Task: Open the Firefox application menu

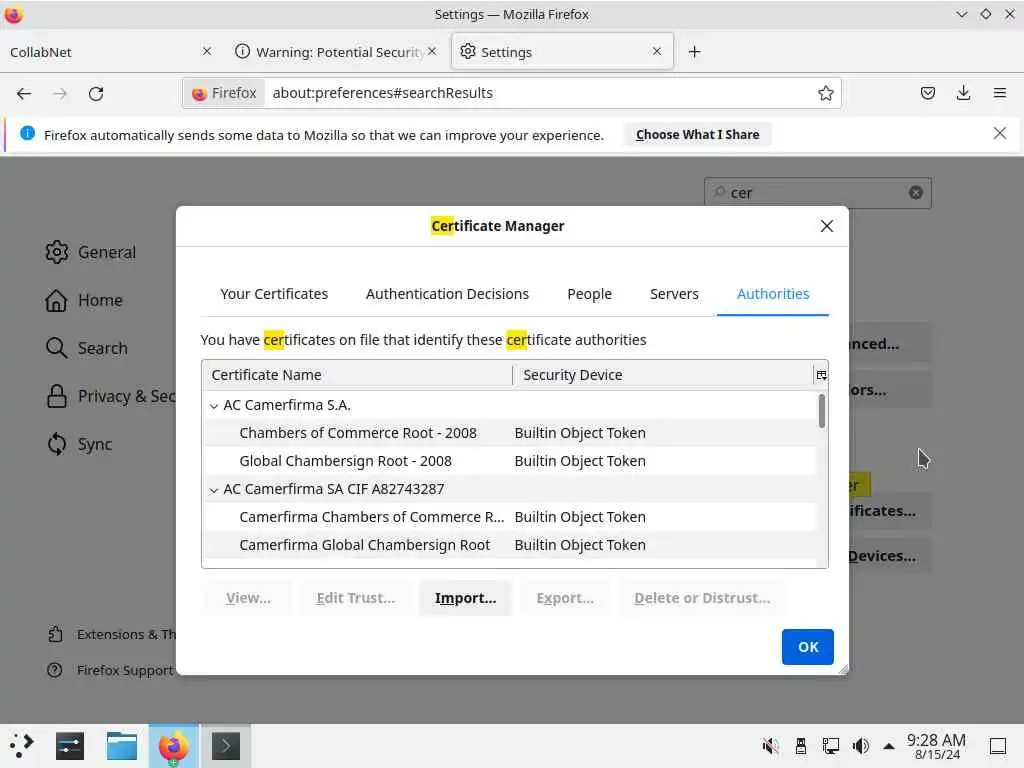Action: [x=999, y=93]
